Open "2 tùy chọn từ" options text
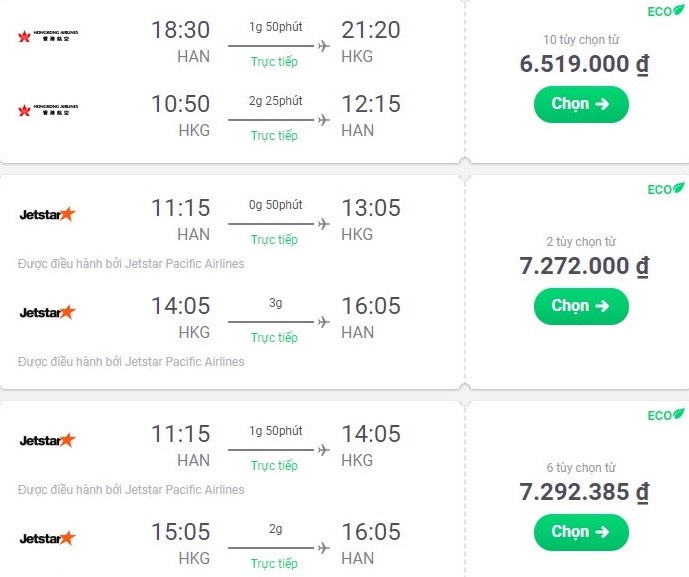 (x=580, y=241)
